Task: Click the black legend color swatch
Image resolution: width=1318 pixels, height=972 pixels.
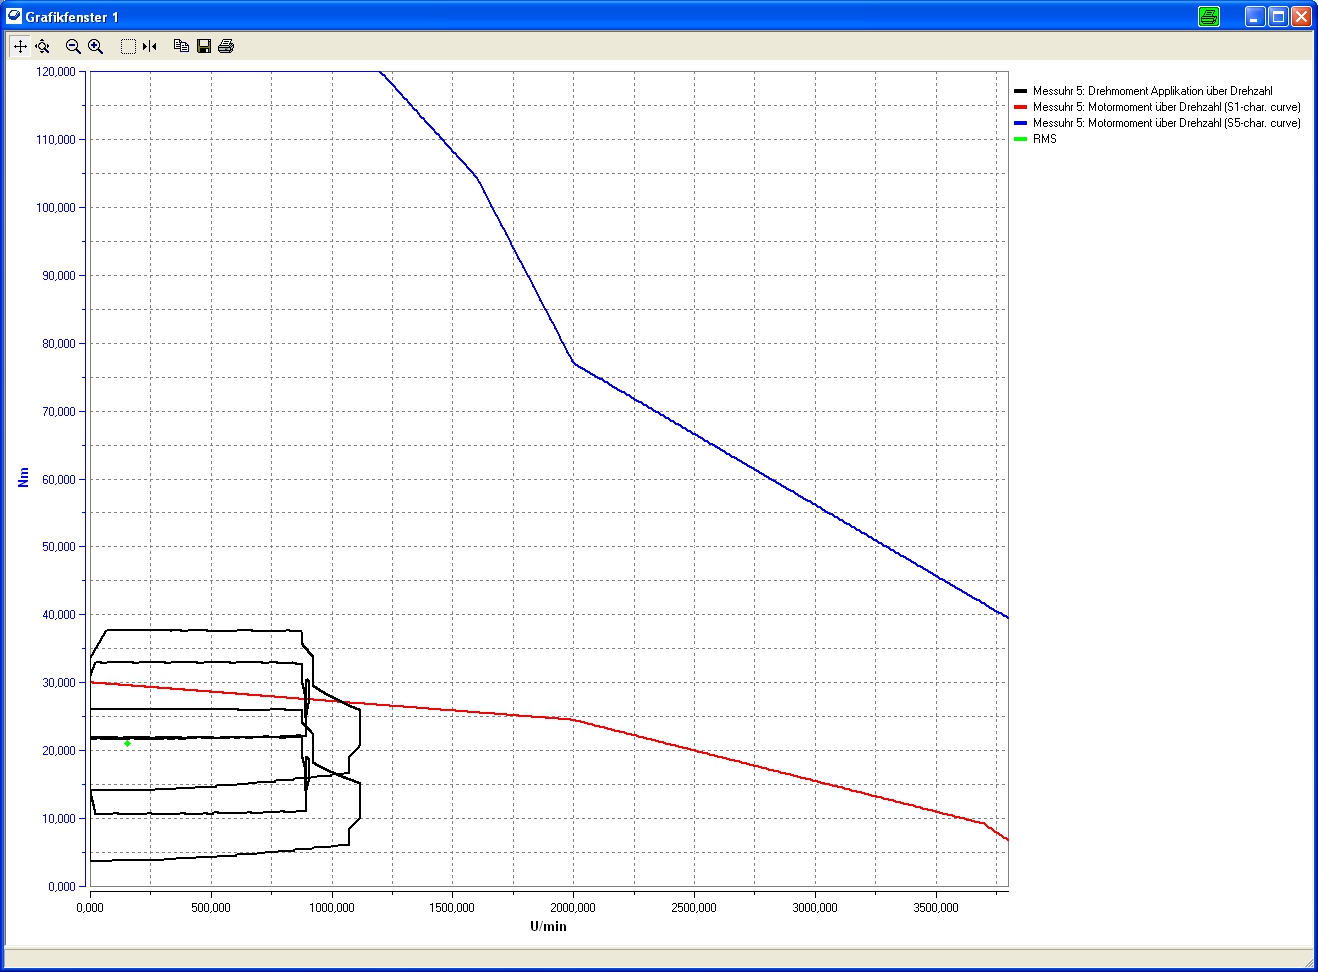Action: click(x=1020, y=91)
